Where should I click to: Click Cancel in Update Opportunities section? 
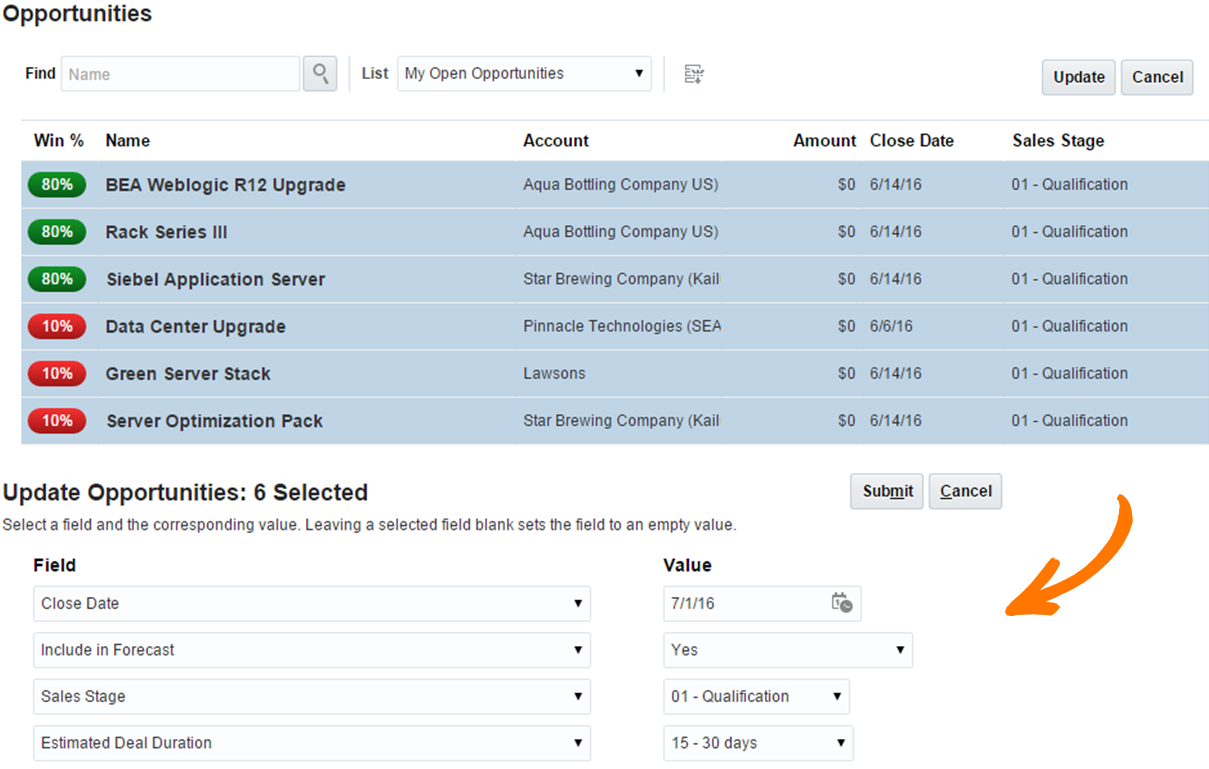[x=965, y=491]
